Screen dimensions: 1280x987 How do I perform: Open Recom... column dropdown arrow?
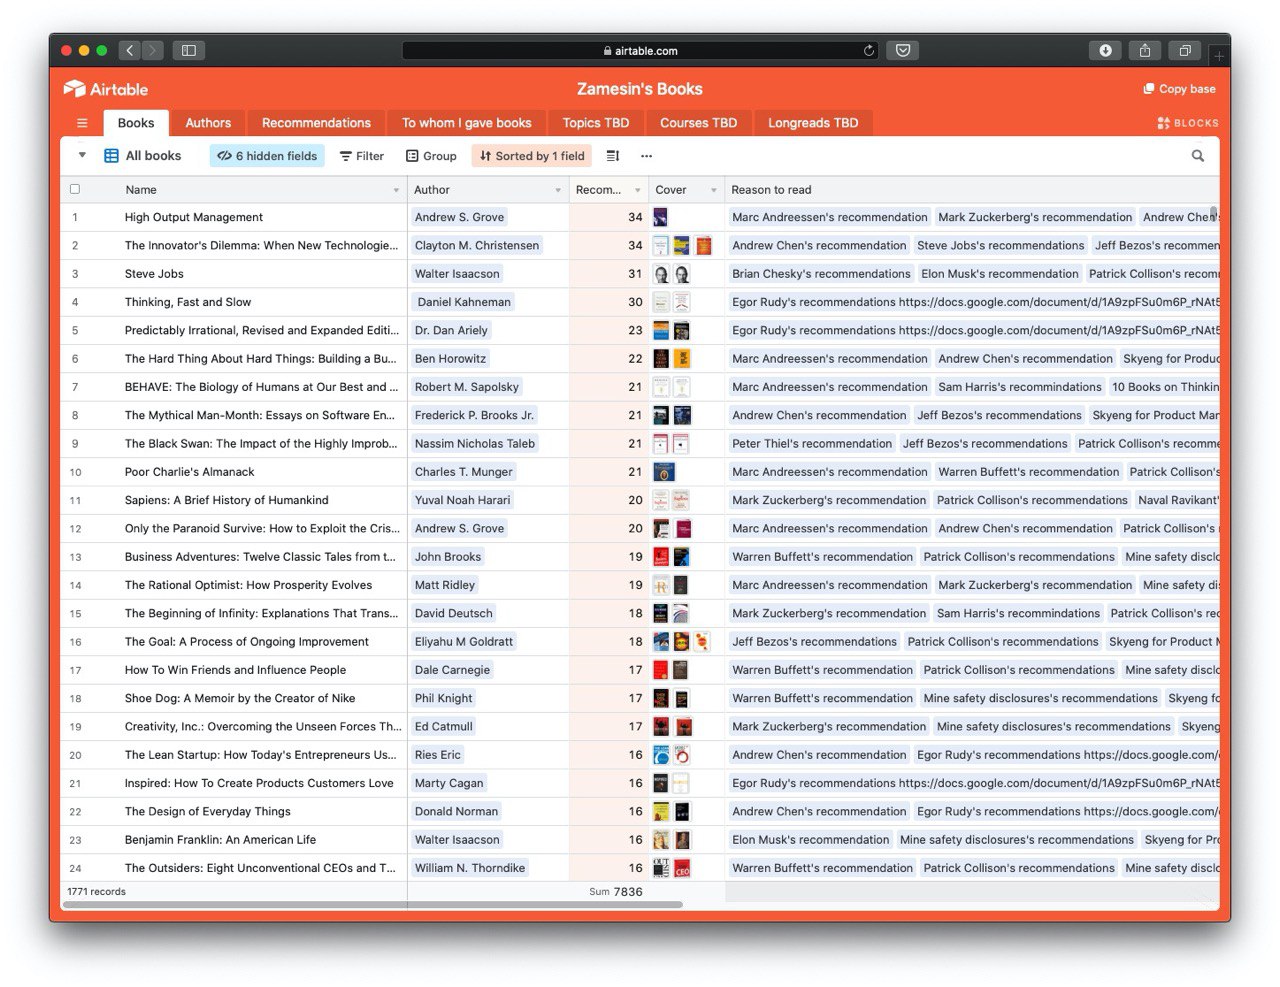coord(637,190)
